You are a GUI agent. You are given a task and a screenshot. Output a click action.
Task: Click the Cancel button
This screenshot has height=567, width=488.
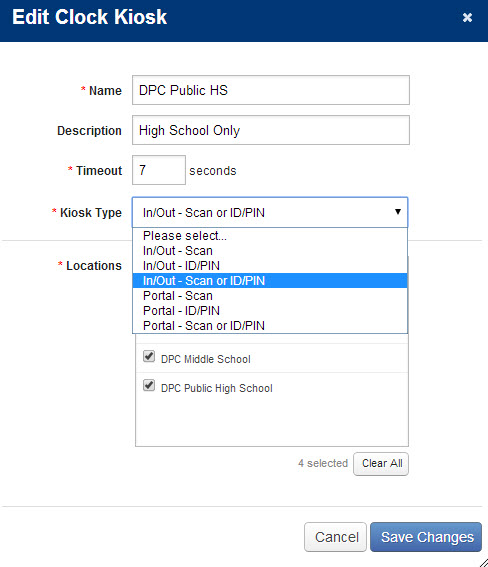coord(335,537)
